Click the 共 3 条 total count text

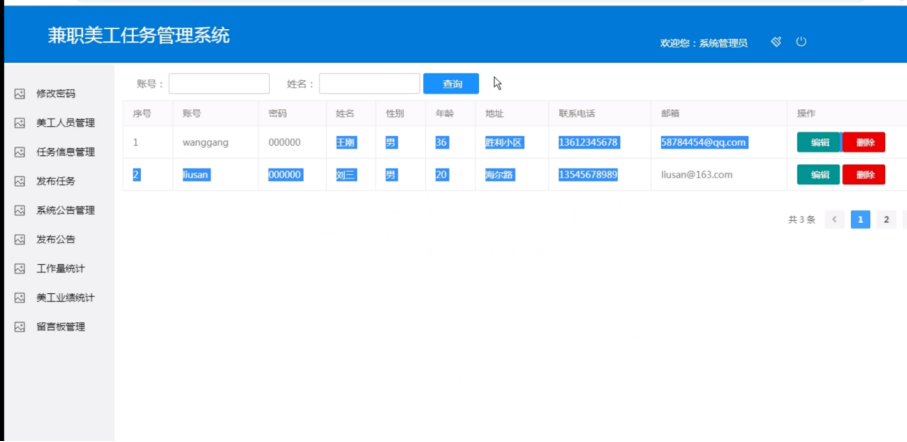pos(802,220)
